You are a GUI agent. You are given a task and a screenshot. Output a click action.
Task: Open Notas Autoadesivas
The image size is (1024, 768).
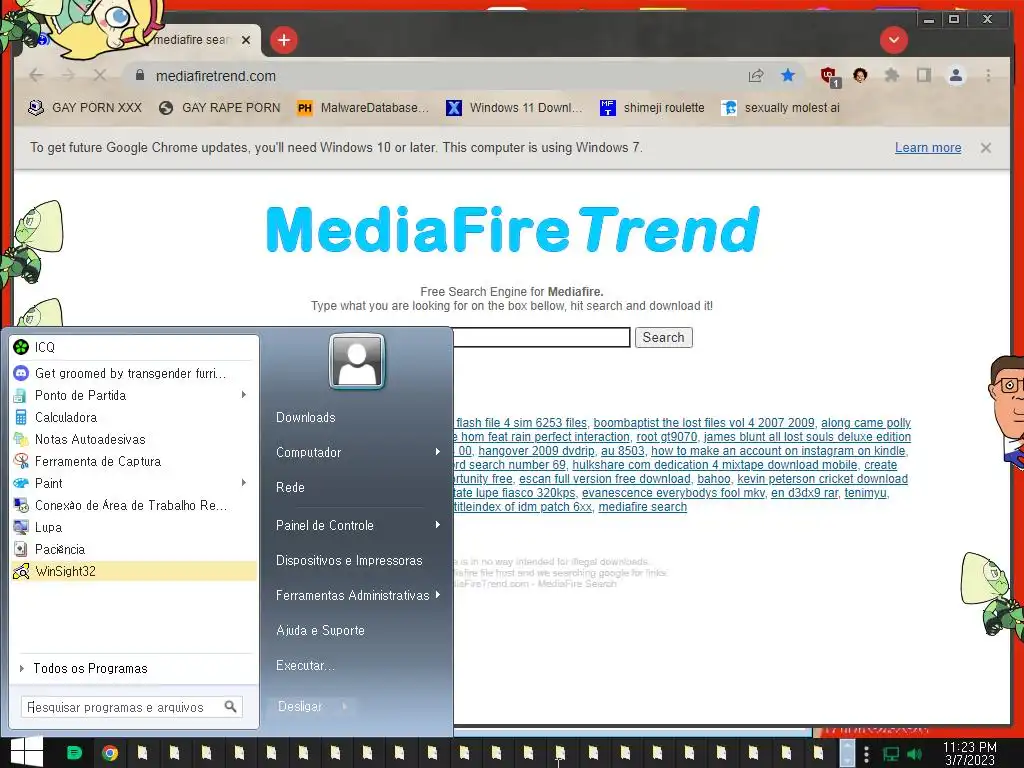134,439
